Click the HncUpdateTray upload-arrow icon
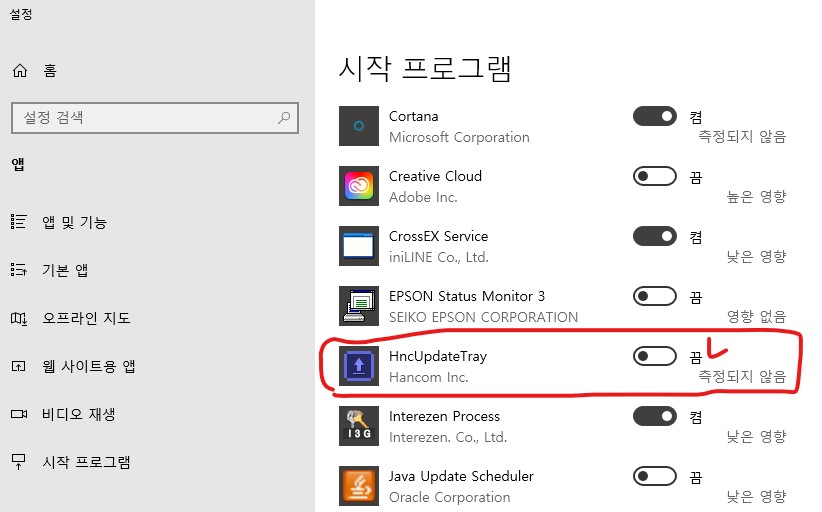 [x=359, y=366]
